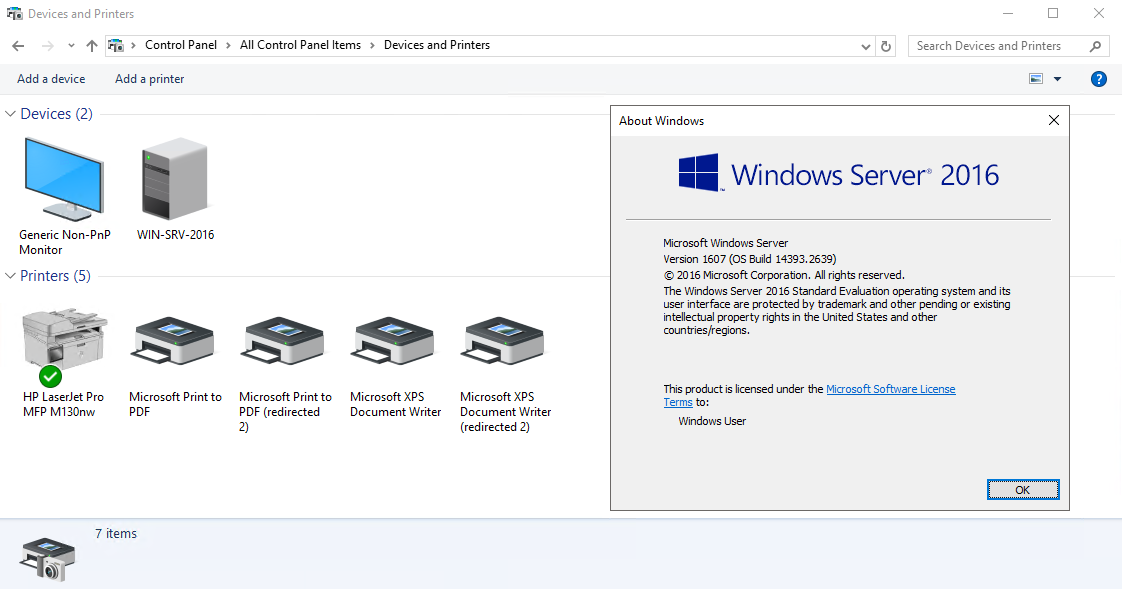Select Microsoft XPS Document Writer (redirected 2) icon
The image size is (1122, 589).
pos(503,340)
